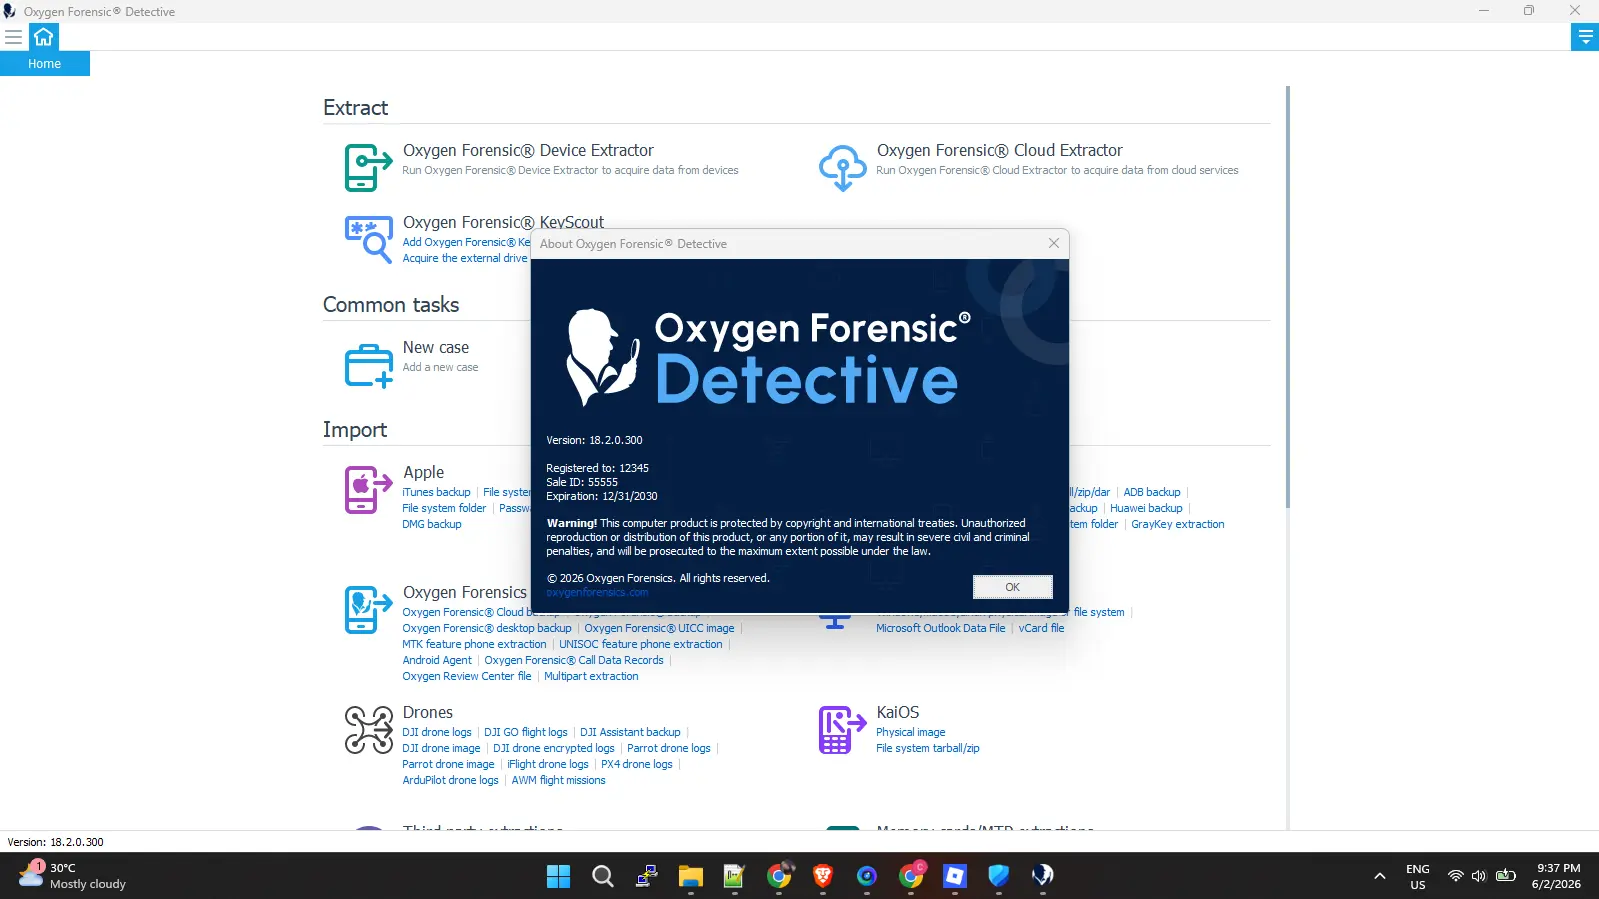Choose Android Agent import
1599x899 pixels.
click(437, 660)
